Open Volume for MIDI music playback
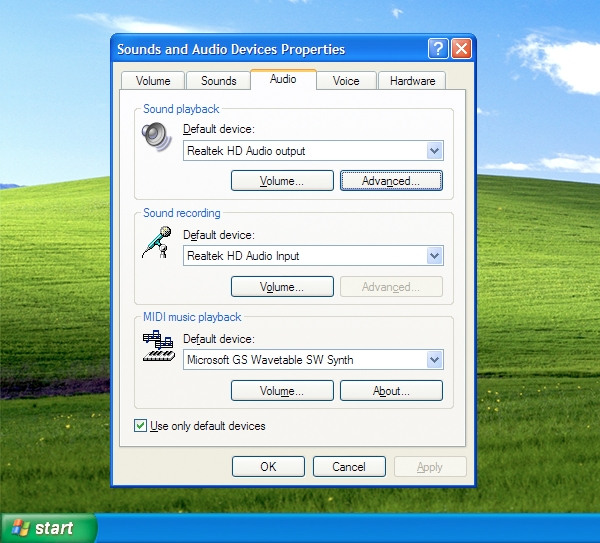The width and height of the screenshot is (600, 543). click(x=282, y=391)
